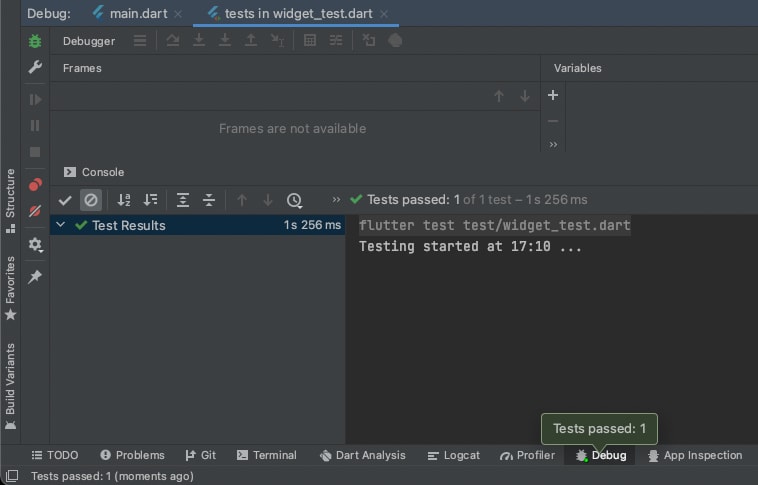Open the Logcat tool window
Image resolution: width=758 pixels, height=485 pixels.
click(453, 456)
